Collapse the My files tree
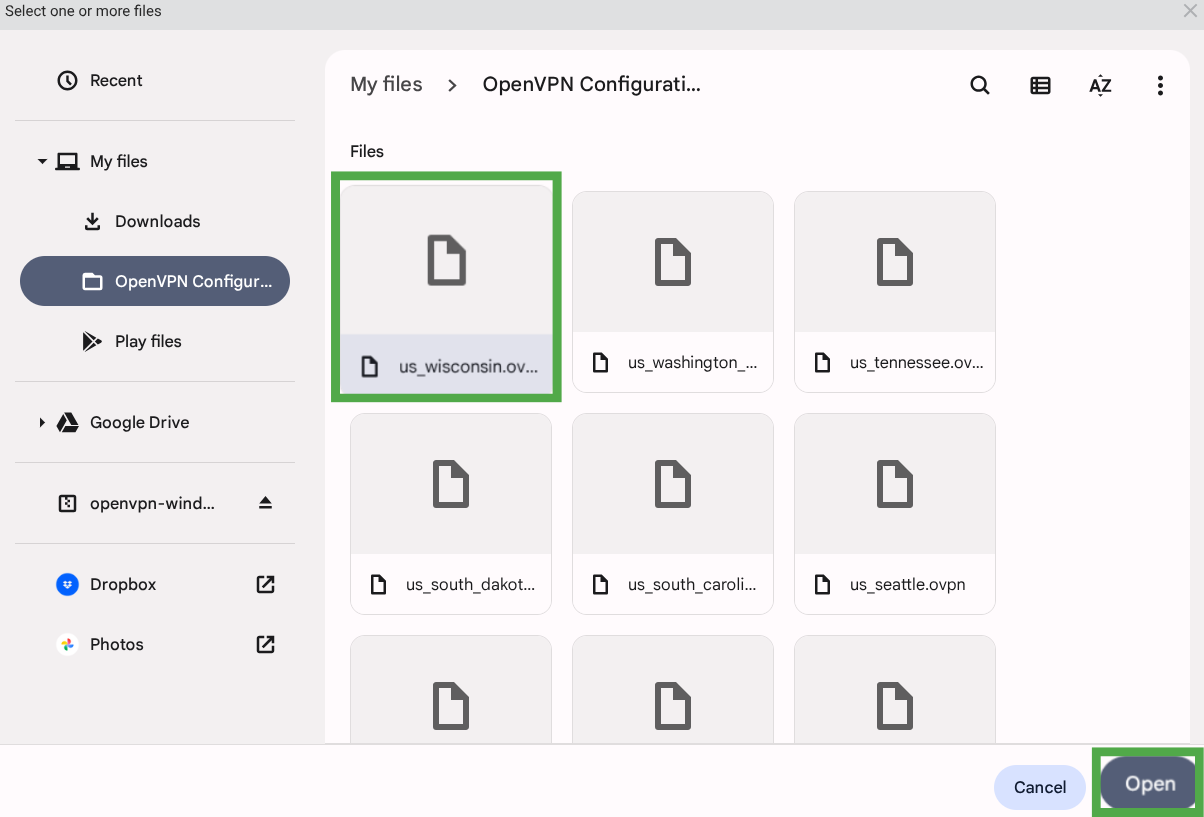The height and width of the screenshot is (817, 1204). [42, 161]
